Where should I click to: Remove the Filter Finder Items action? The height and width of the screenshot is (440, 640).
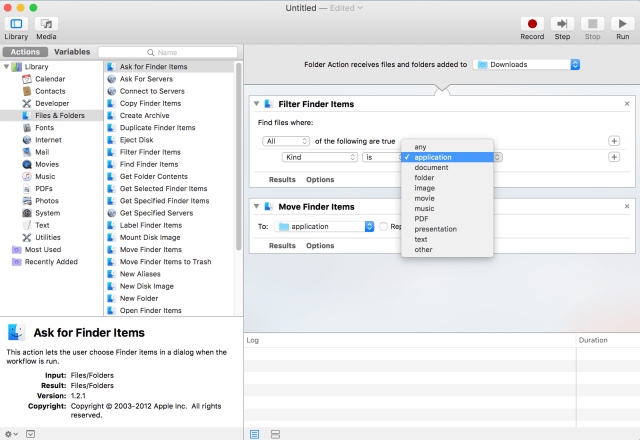[627, 104]
